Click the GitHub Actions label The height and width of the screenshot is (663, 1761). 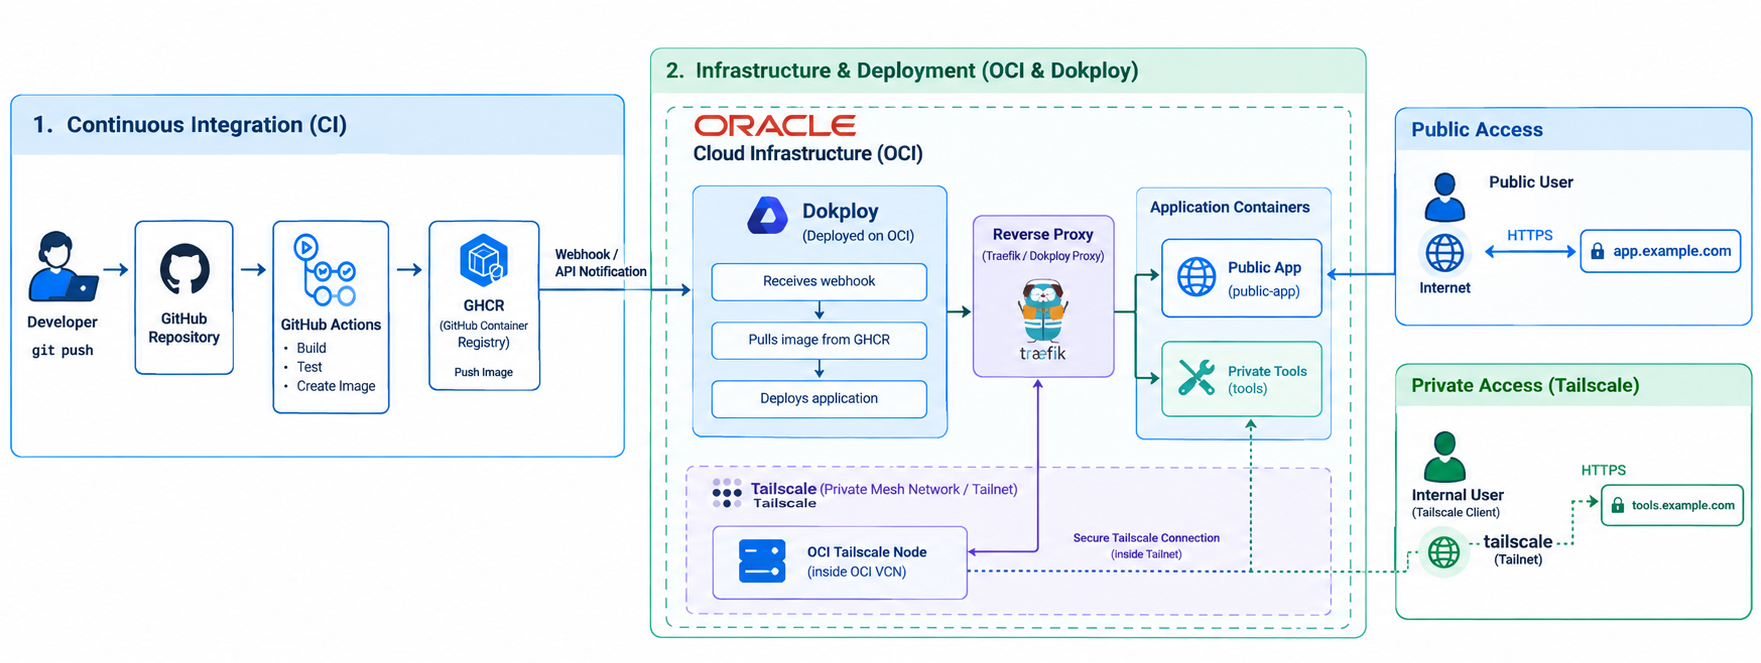[331, 325]
